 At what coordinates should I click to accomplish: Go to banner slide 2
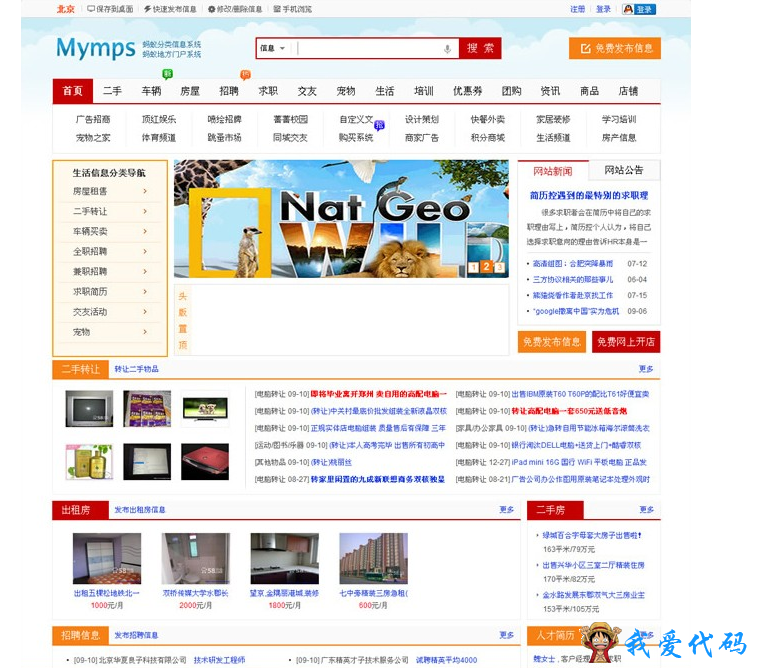[486, 267]
